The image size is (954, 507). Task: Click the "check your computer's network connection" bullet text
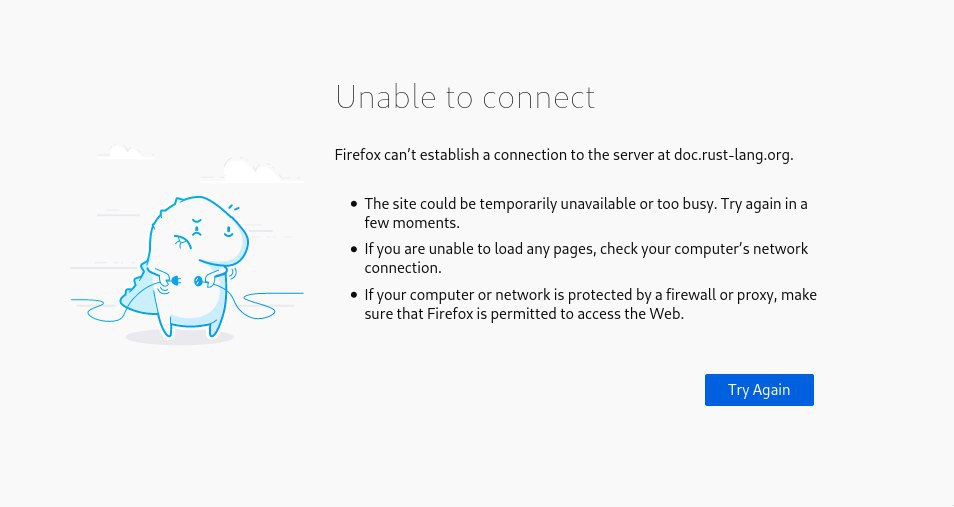click(586, 258)
